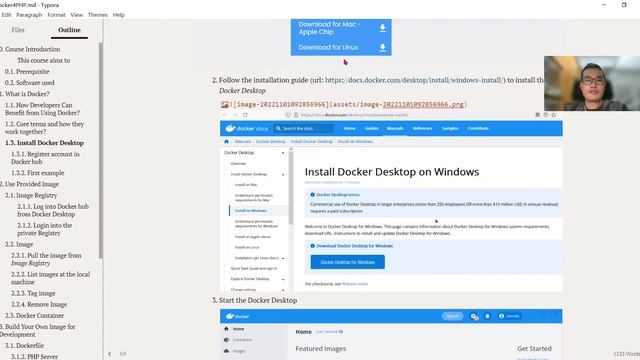The width and height of the screenshot is (640, 360).
Task: Click the 'Start the Docker Desktop' step text
Action: (258, 300)
